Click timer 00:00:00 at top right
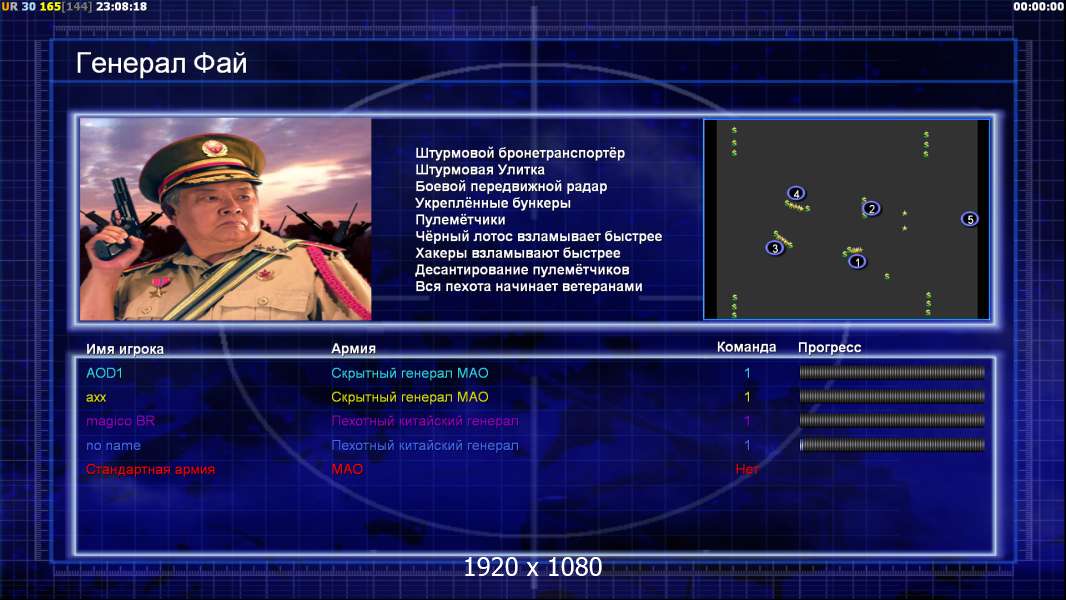The width and height of the screenshot is (1066, 600). point(1038,7)
